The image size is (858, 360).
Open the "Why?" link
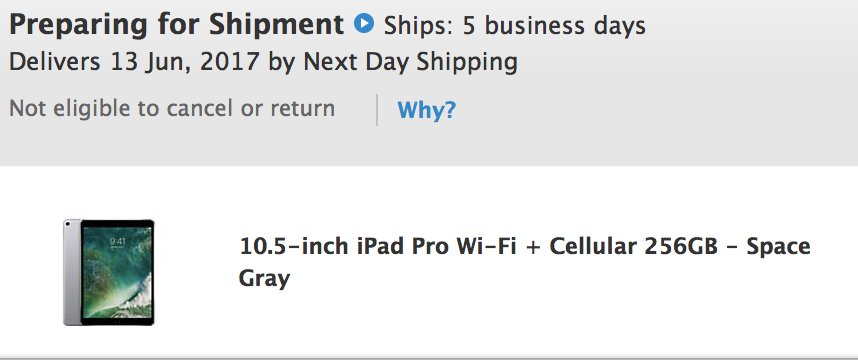[x=426, y=109]
